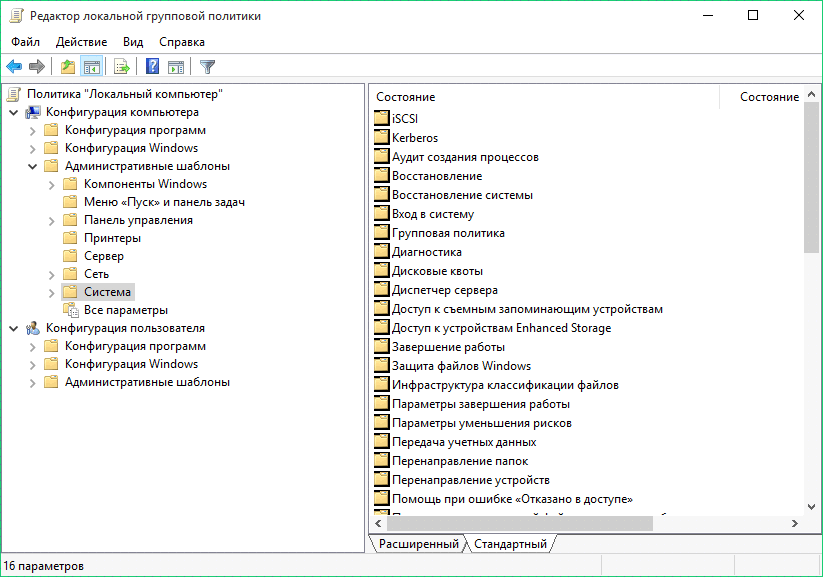Expand the Компоненты Windows tree node
Screen dimensions: 823x577
(52, 184)
